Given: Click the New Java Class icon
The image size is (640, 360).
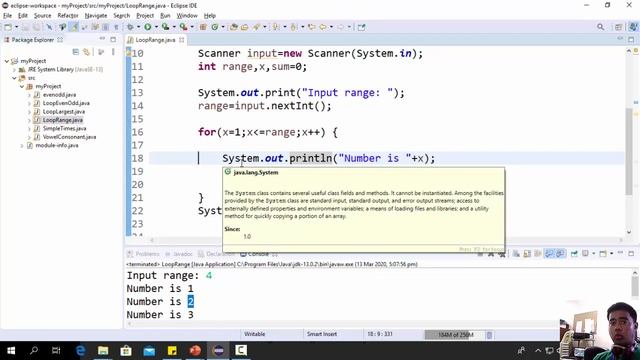Looking at the screenshot, I should click(x=215, y=27).
